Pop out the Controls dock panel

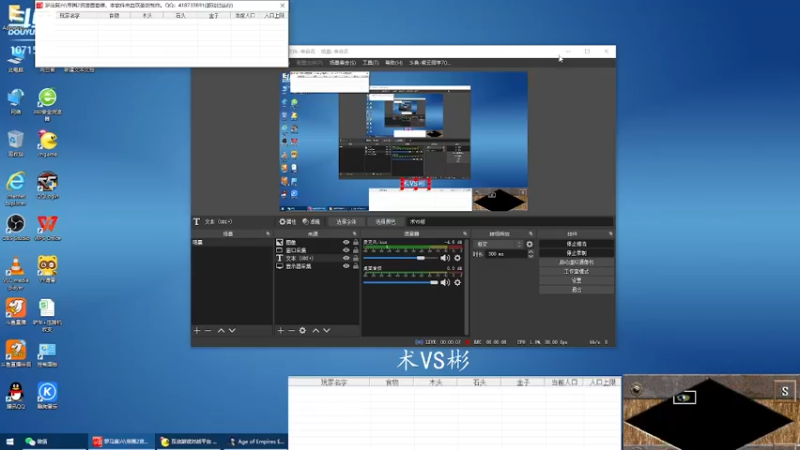pyautogui.click(x=611, y=234)
